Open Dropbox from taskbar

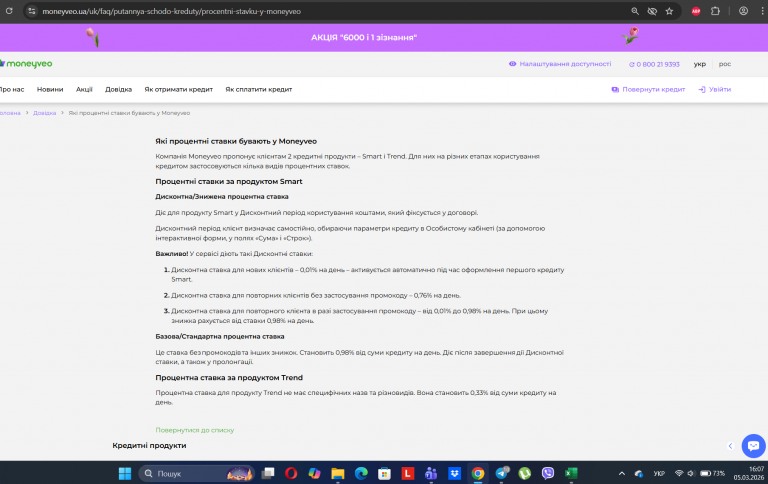pos(455,473)
